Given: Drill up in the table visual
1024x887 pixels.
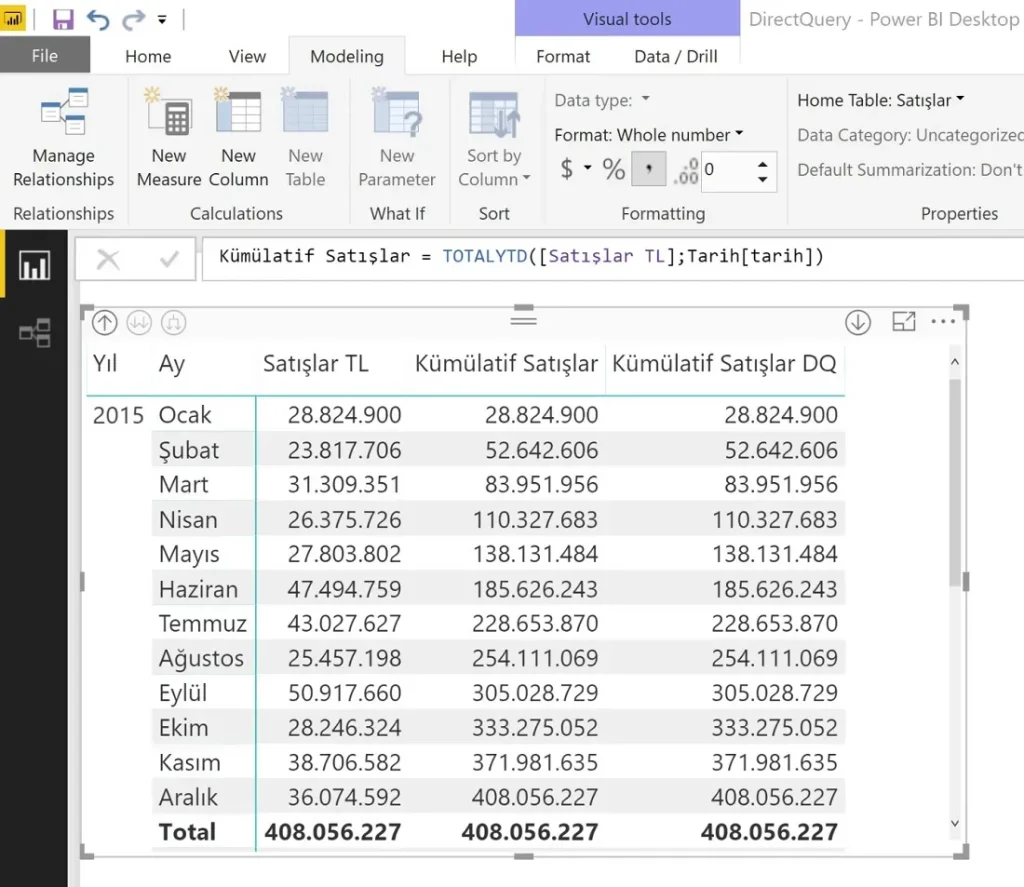Looking at the screenshot, I should click(x=104, y=323).
